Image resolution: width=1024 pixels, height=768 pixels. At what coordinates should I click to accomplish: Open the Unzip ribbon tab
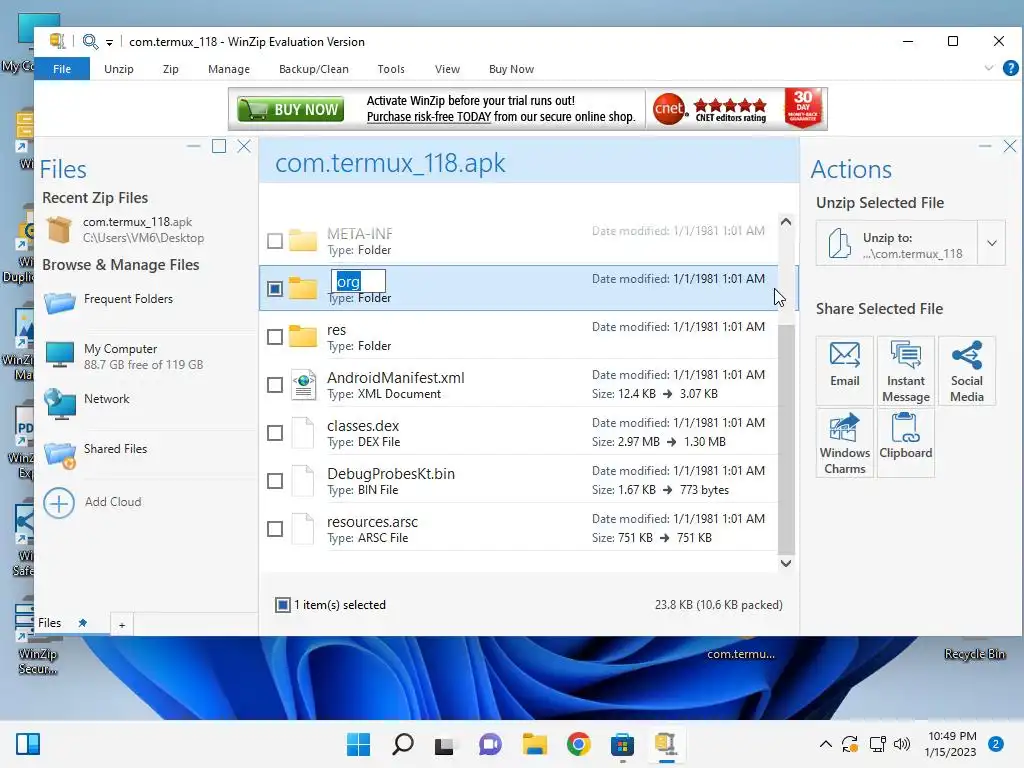(119, 69)
